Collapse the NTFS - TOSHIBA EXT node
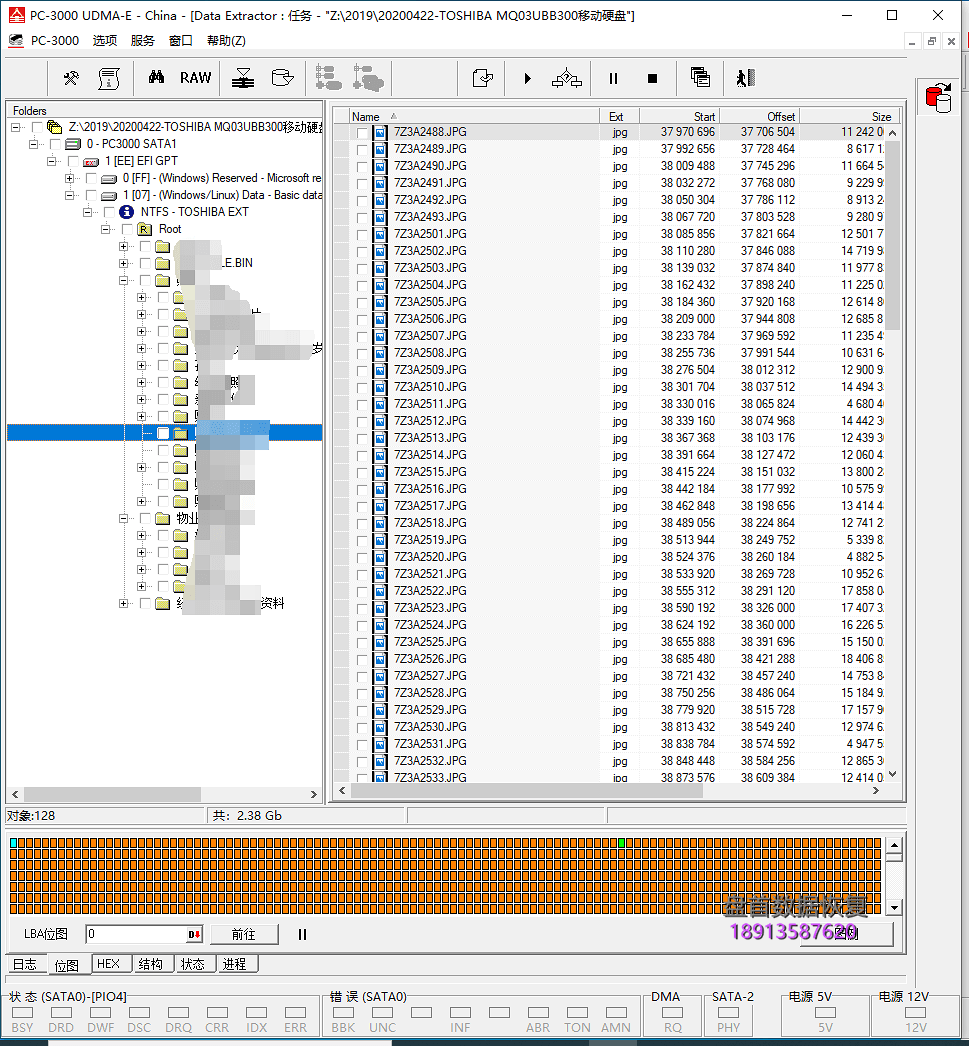The height and width of the screenshot is (1046, 969). (x=87, y=212)
